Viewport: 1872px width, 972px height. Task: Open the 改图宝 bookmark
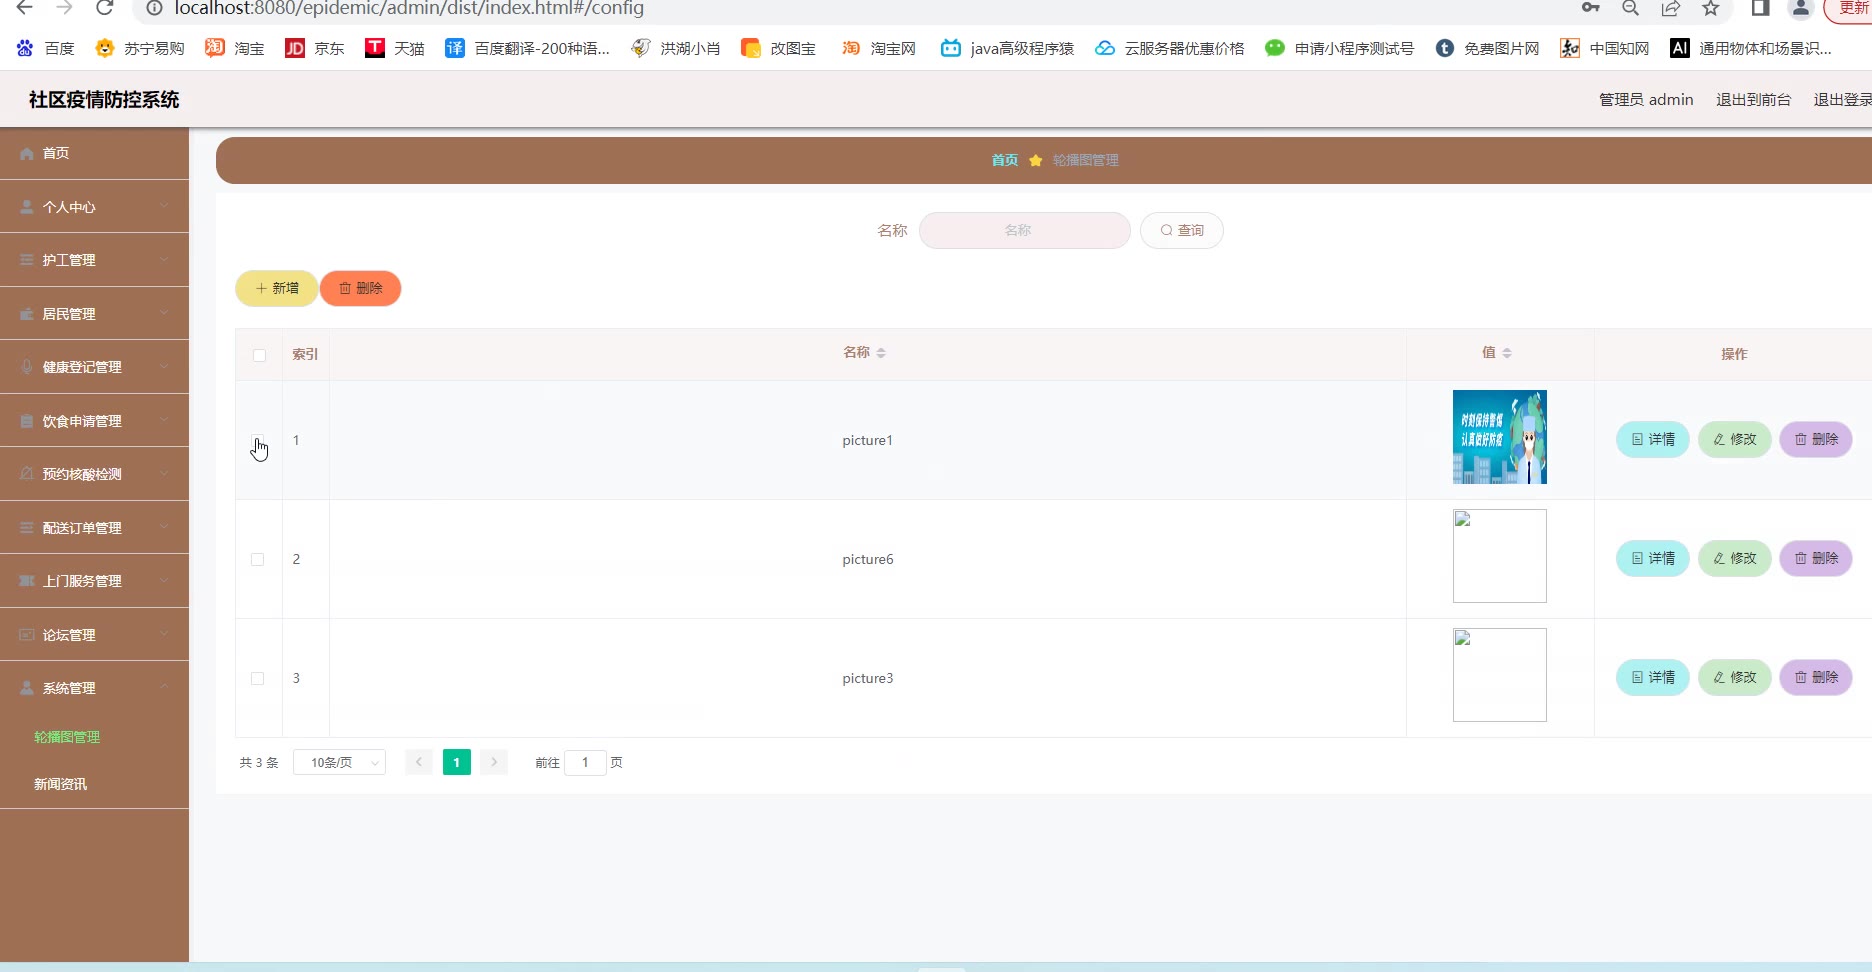click(x=778, y=48)
